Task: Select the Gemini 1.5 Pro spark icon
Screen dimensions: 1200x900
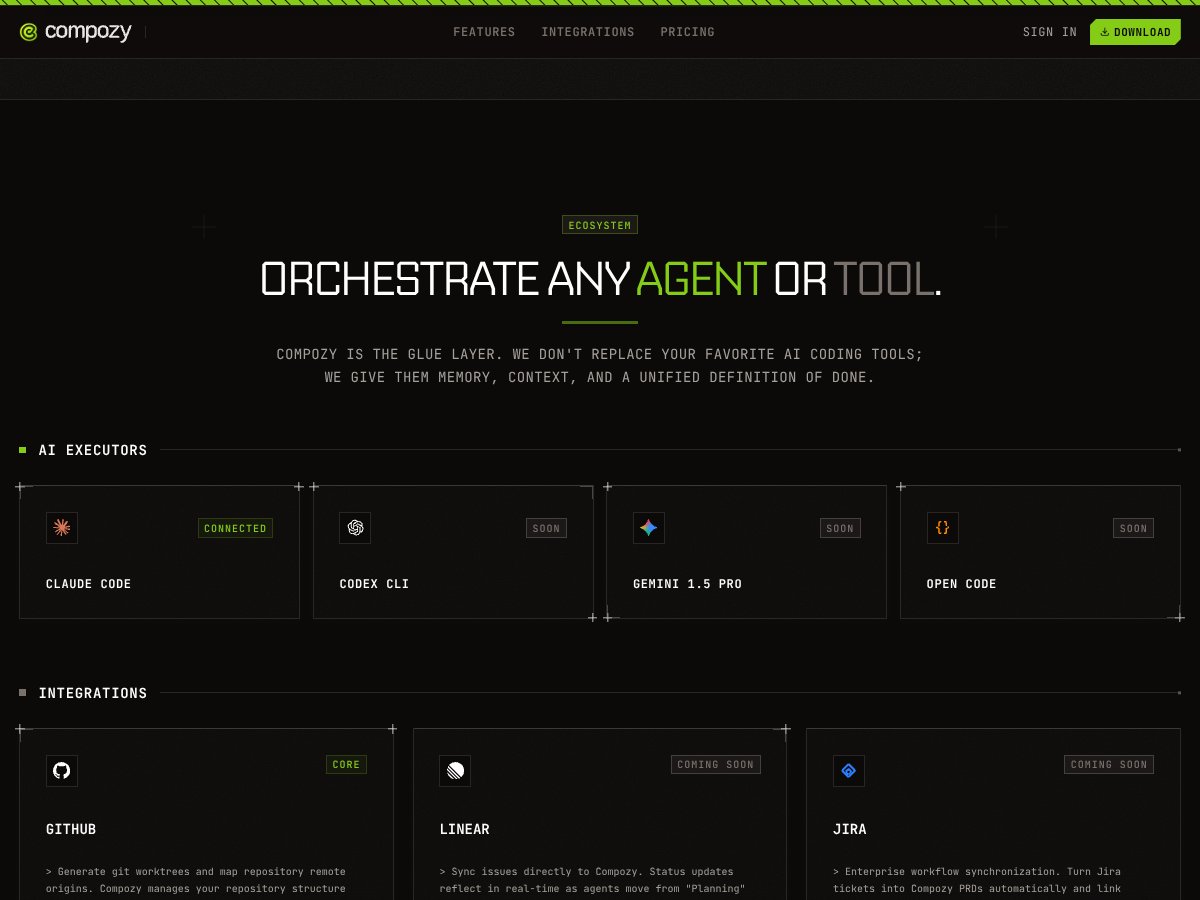Action: coord(648,528)
